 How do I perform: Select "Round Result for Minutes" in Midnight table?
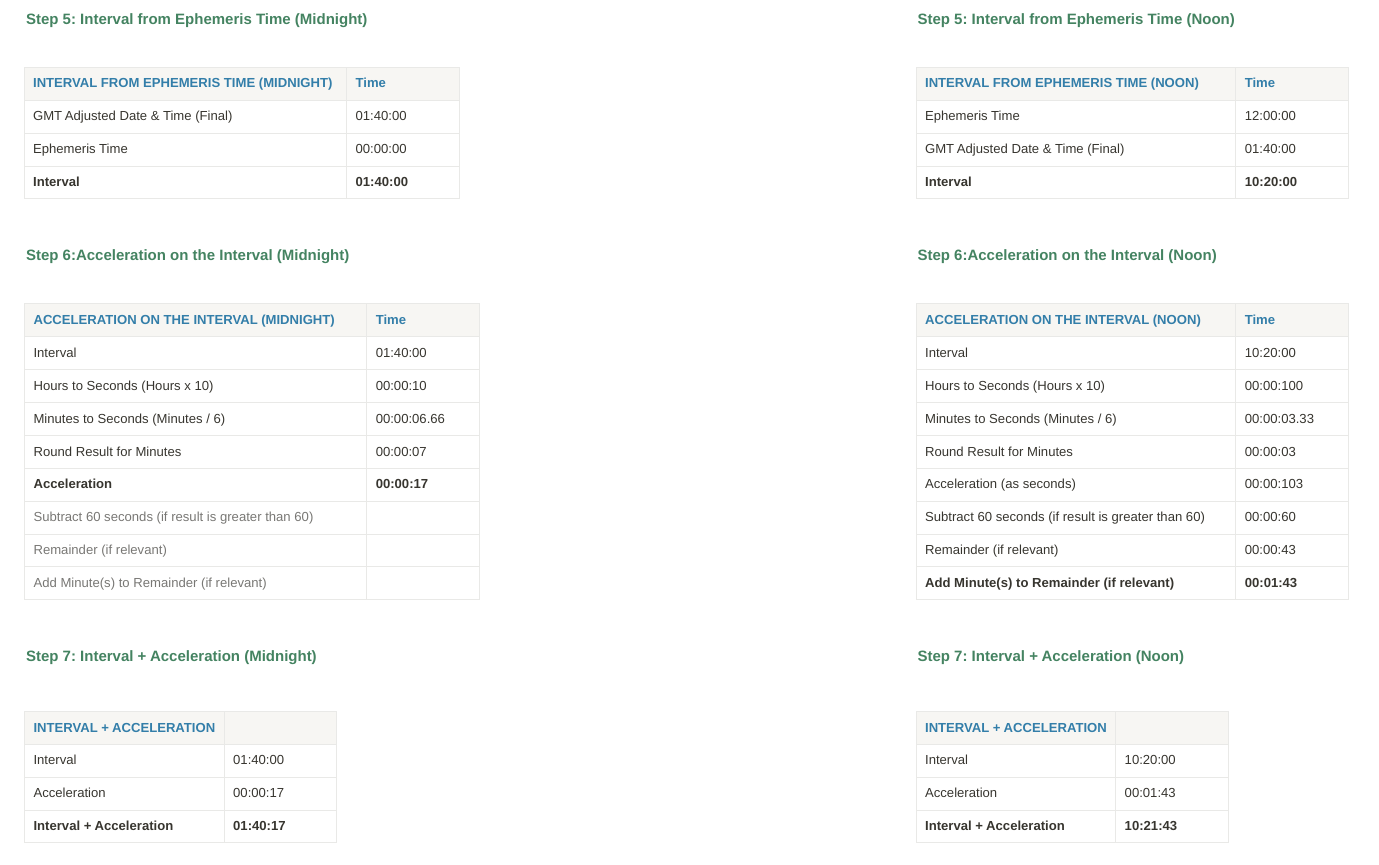tap(108, 452)
